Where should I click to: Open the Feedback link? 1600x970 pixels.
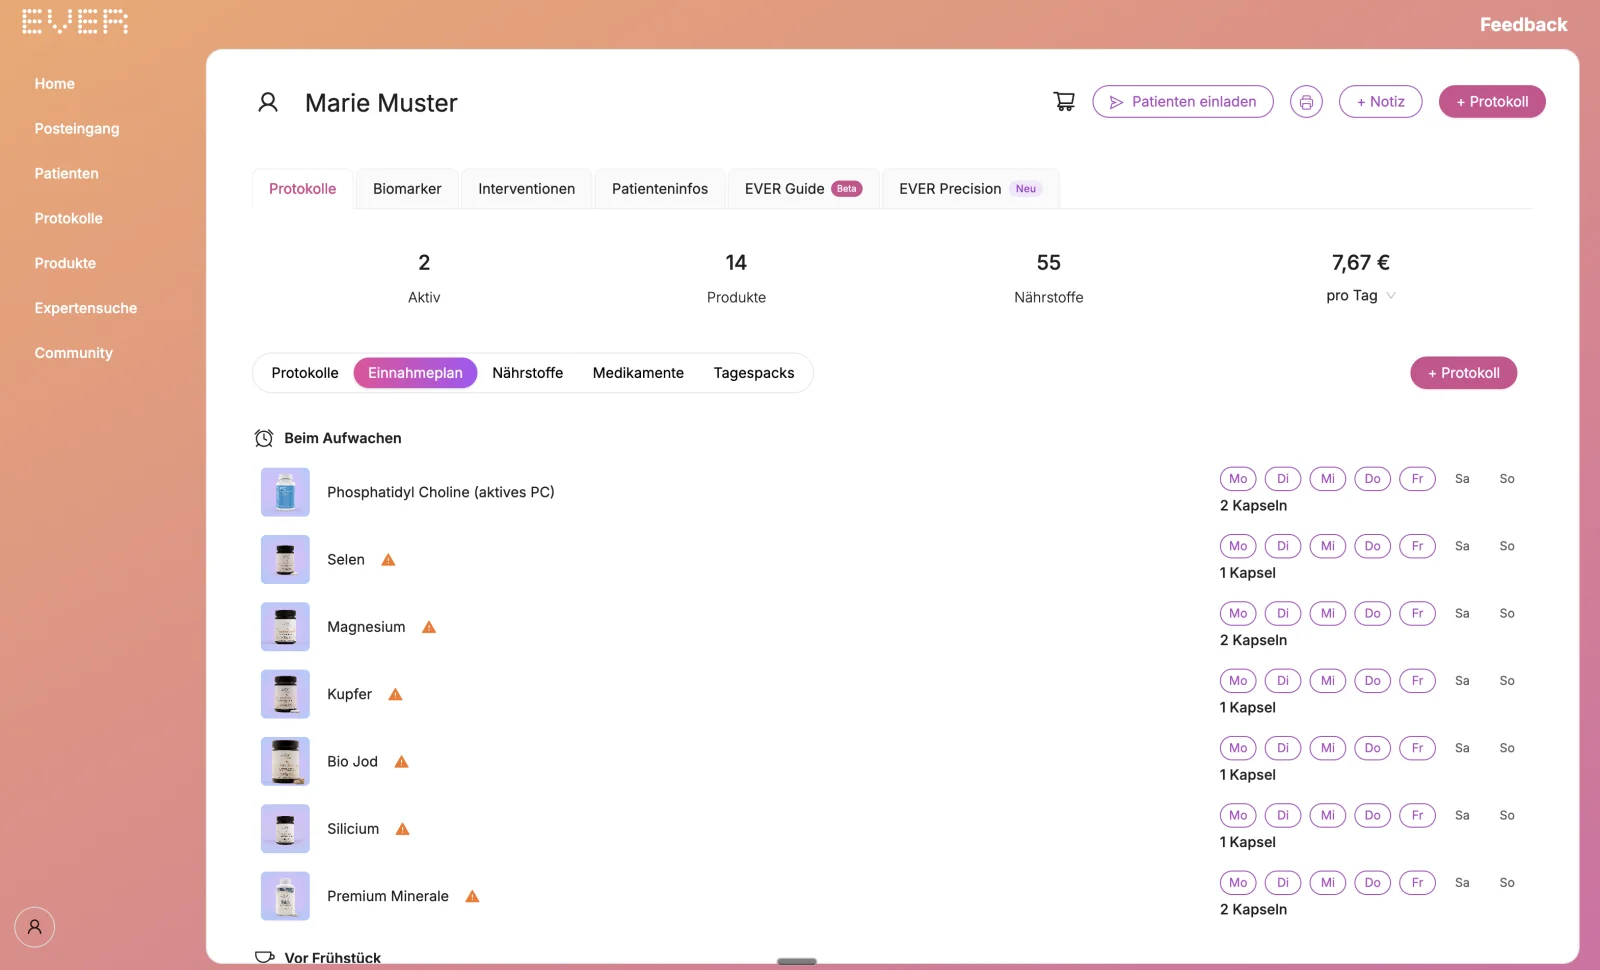click(1523, 25)
